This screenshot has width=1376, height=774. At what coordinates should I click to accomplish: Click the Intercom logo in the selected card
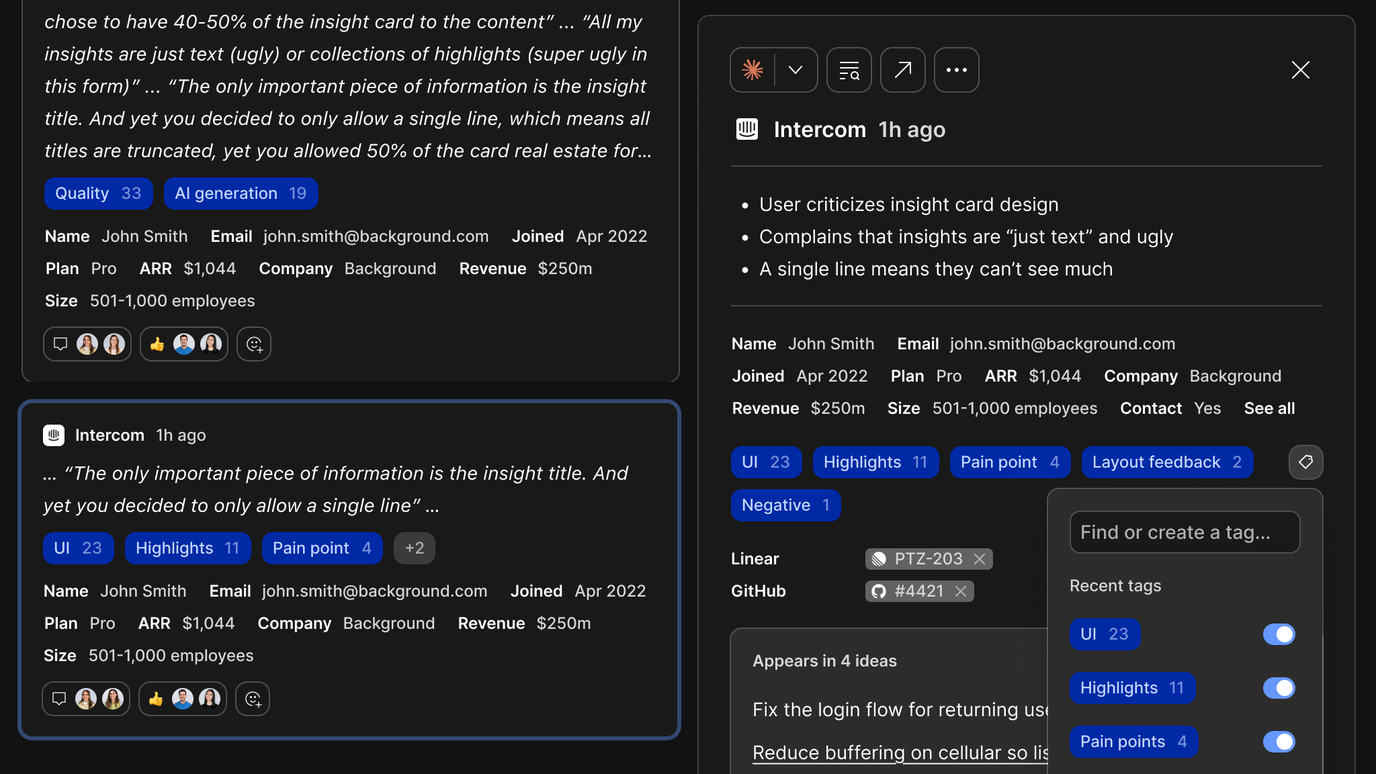[x=54, y=435]
